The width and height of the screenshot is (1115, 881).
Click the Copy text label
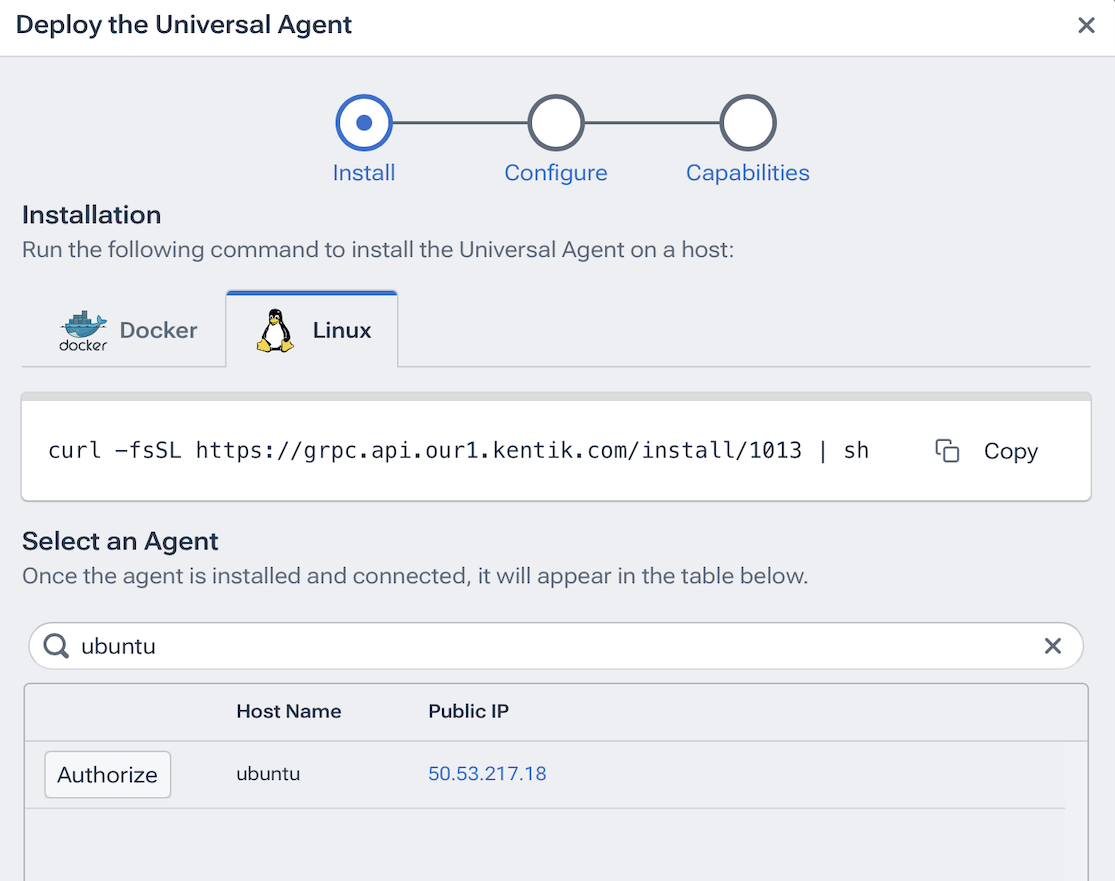coord(1010,451)
